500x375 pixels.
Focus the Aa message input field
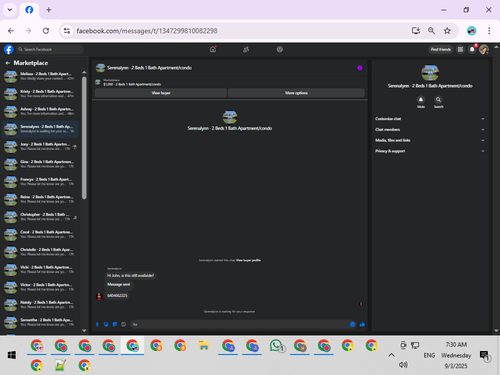[x=239, y=324]
